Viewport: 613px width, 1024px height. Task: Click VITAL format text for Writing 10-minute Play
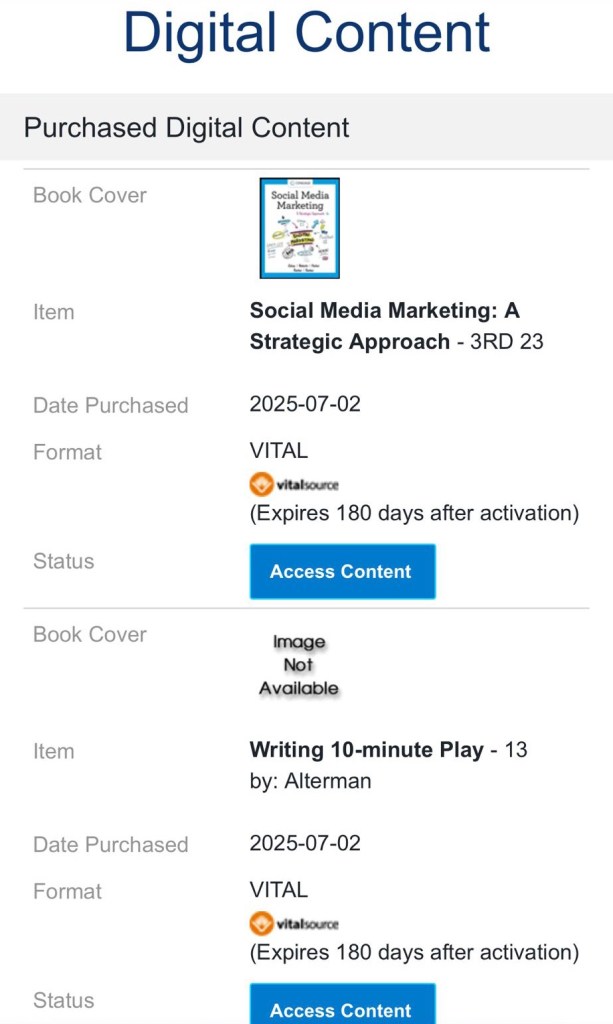(278, 889)
